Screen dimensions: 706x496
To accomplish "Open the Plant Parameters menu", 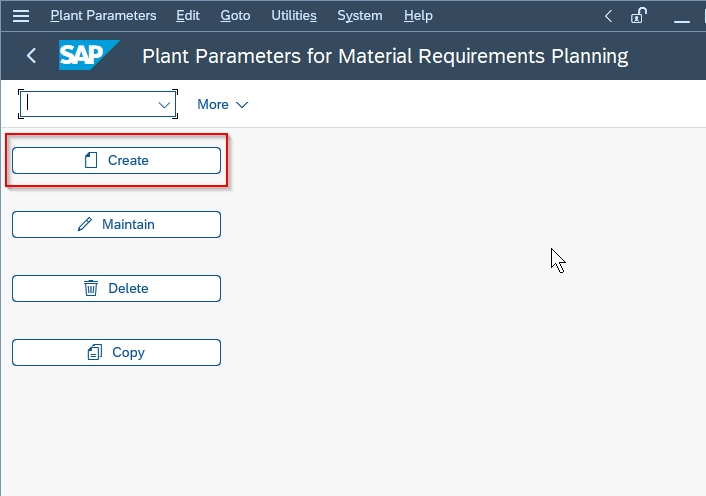I will (103, 16).
